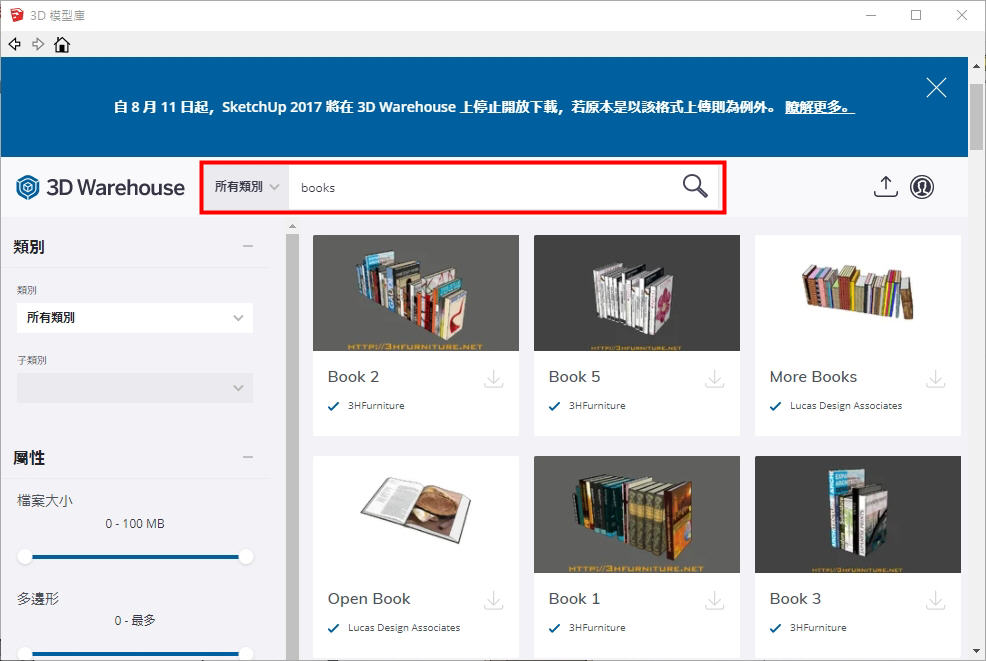Click the window scrollbar up arrow
The image size is (986, 661).
coord(977,66)
